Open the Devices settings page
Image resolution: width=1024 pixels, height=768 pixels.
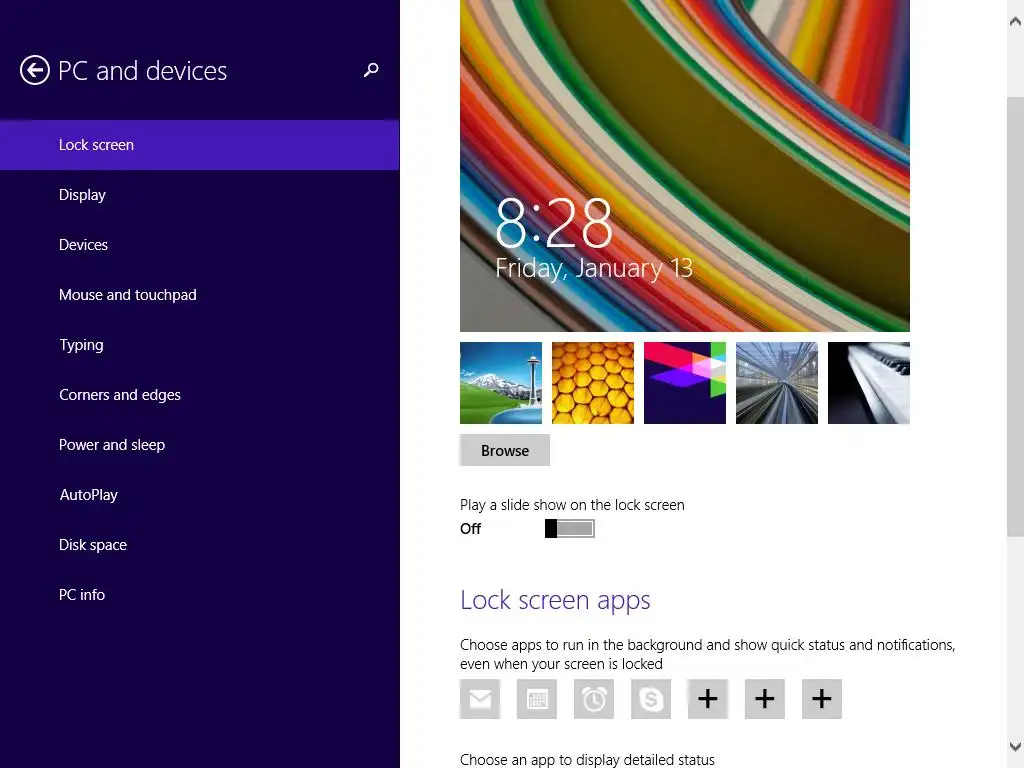(200, 245)
